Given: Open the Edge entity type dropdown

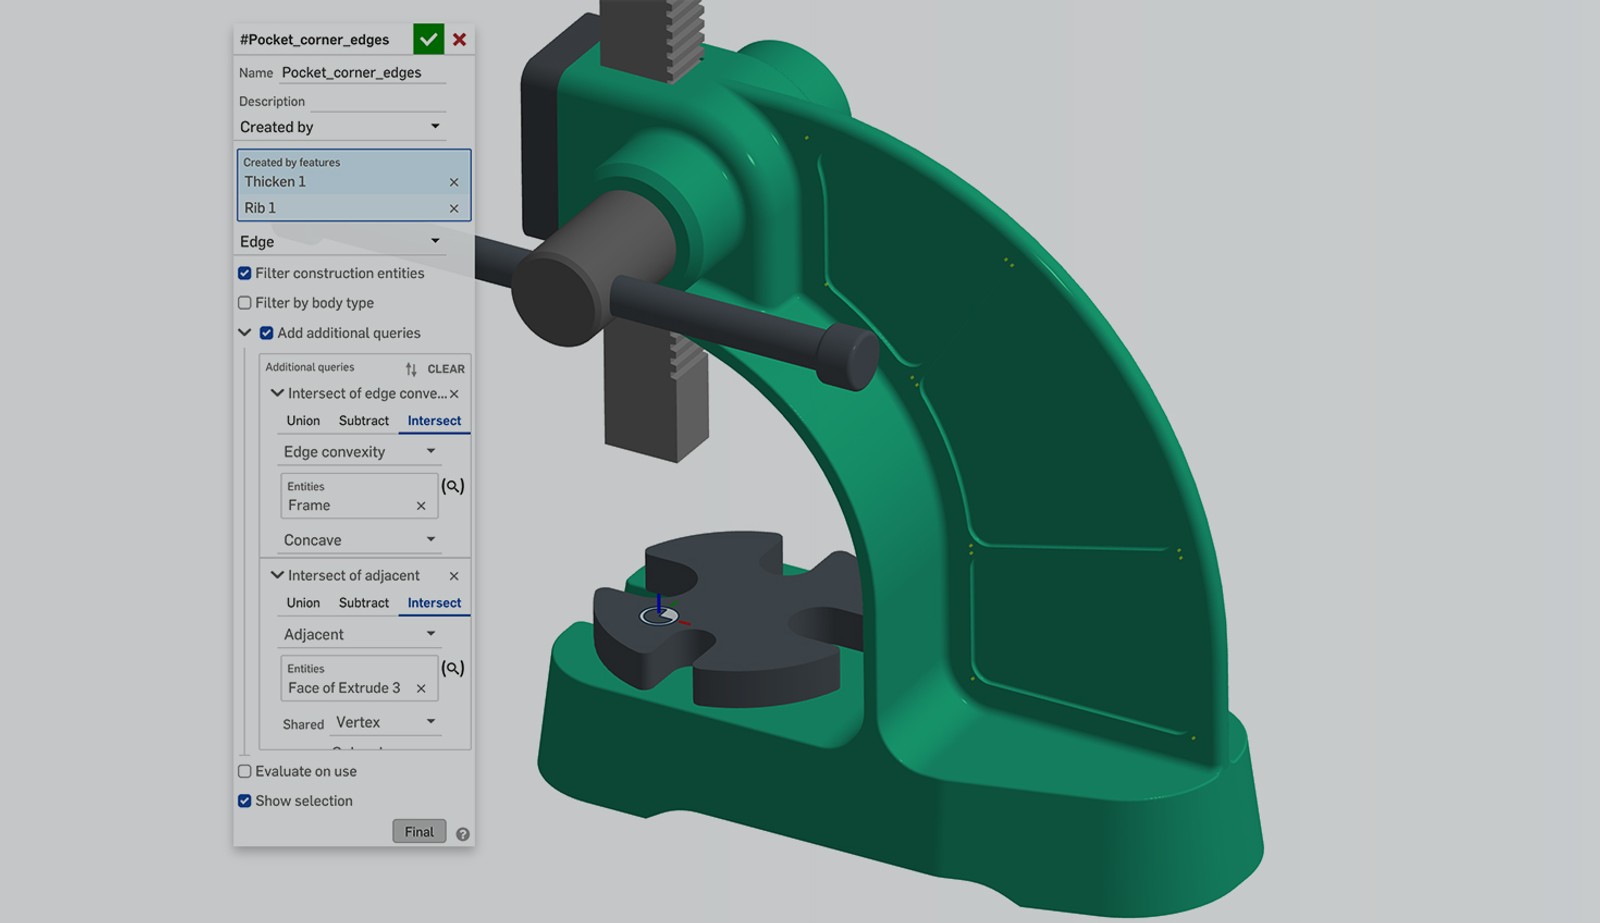Looking at the screenshot, I should tap(340, 242).
